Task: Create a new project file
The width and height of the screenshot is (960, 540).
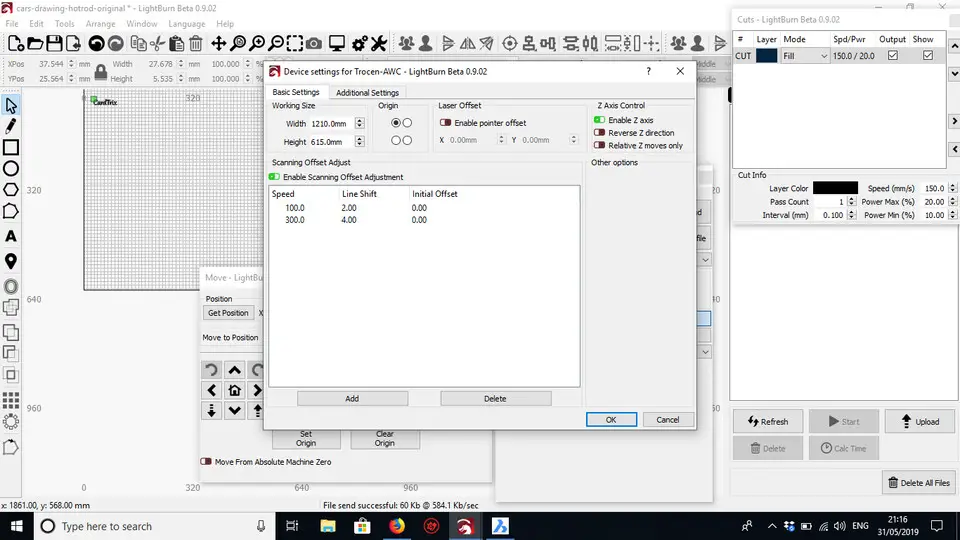Action: (x=16, y=43)
